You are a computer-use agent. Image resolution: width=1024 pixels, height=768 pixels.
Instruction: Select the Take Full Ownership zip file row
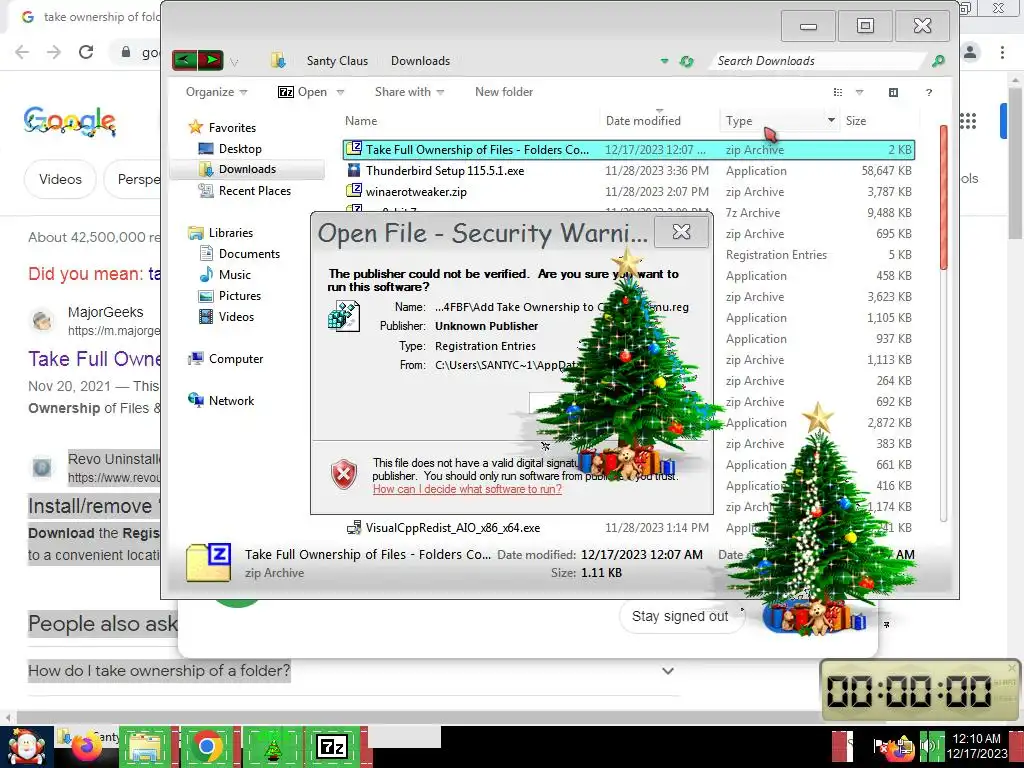pyautogui.click(x=629, y=150)
